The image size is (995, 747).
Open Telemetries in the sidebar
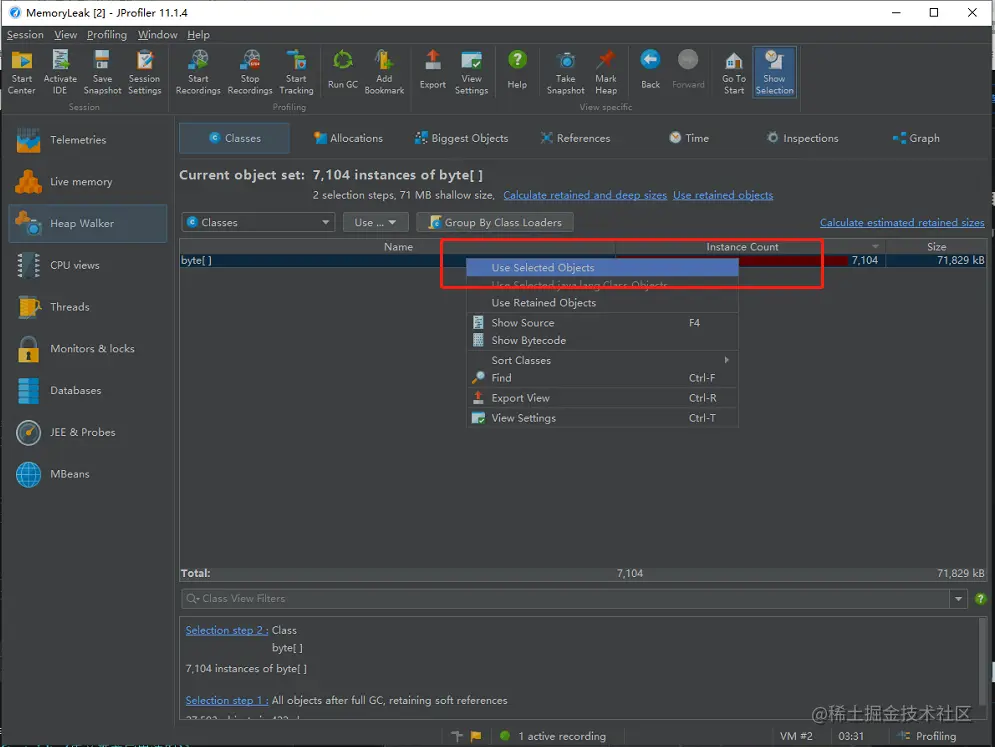click(x=88, y=140)
